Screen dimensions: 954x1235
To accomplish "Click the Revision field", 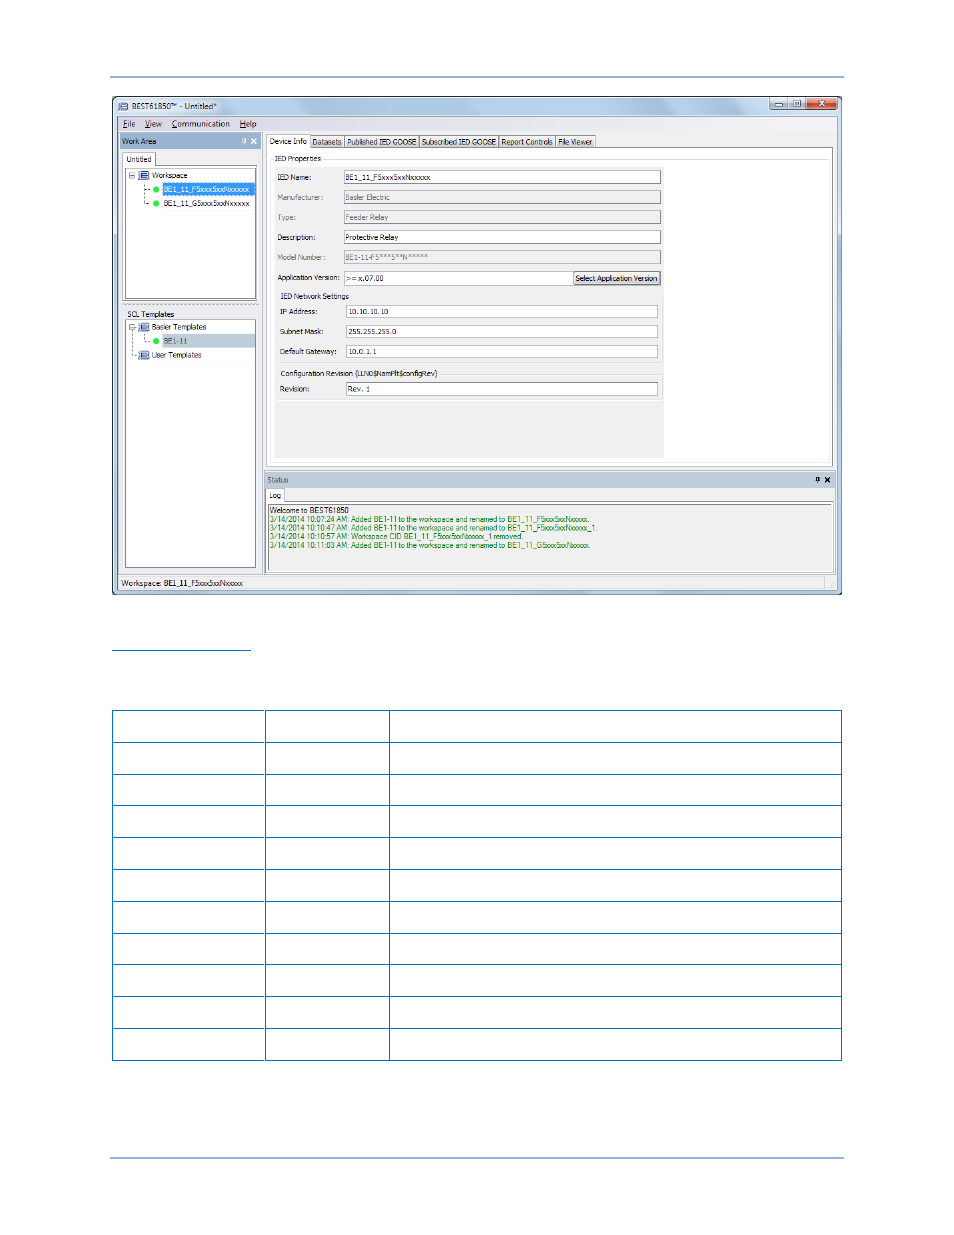I will point(502,389).
